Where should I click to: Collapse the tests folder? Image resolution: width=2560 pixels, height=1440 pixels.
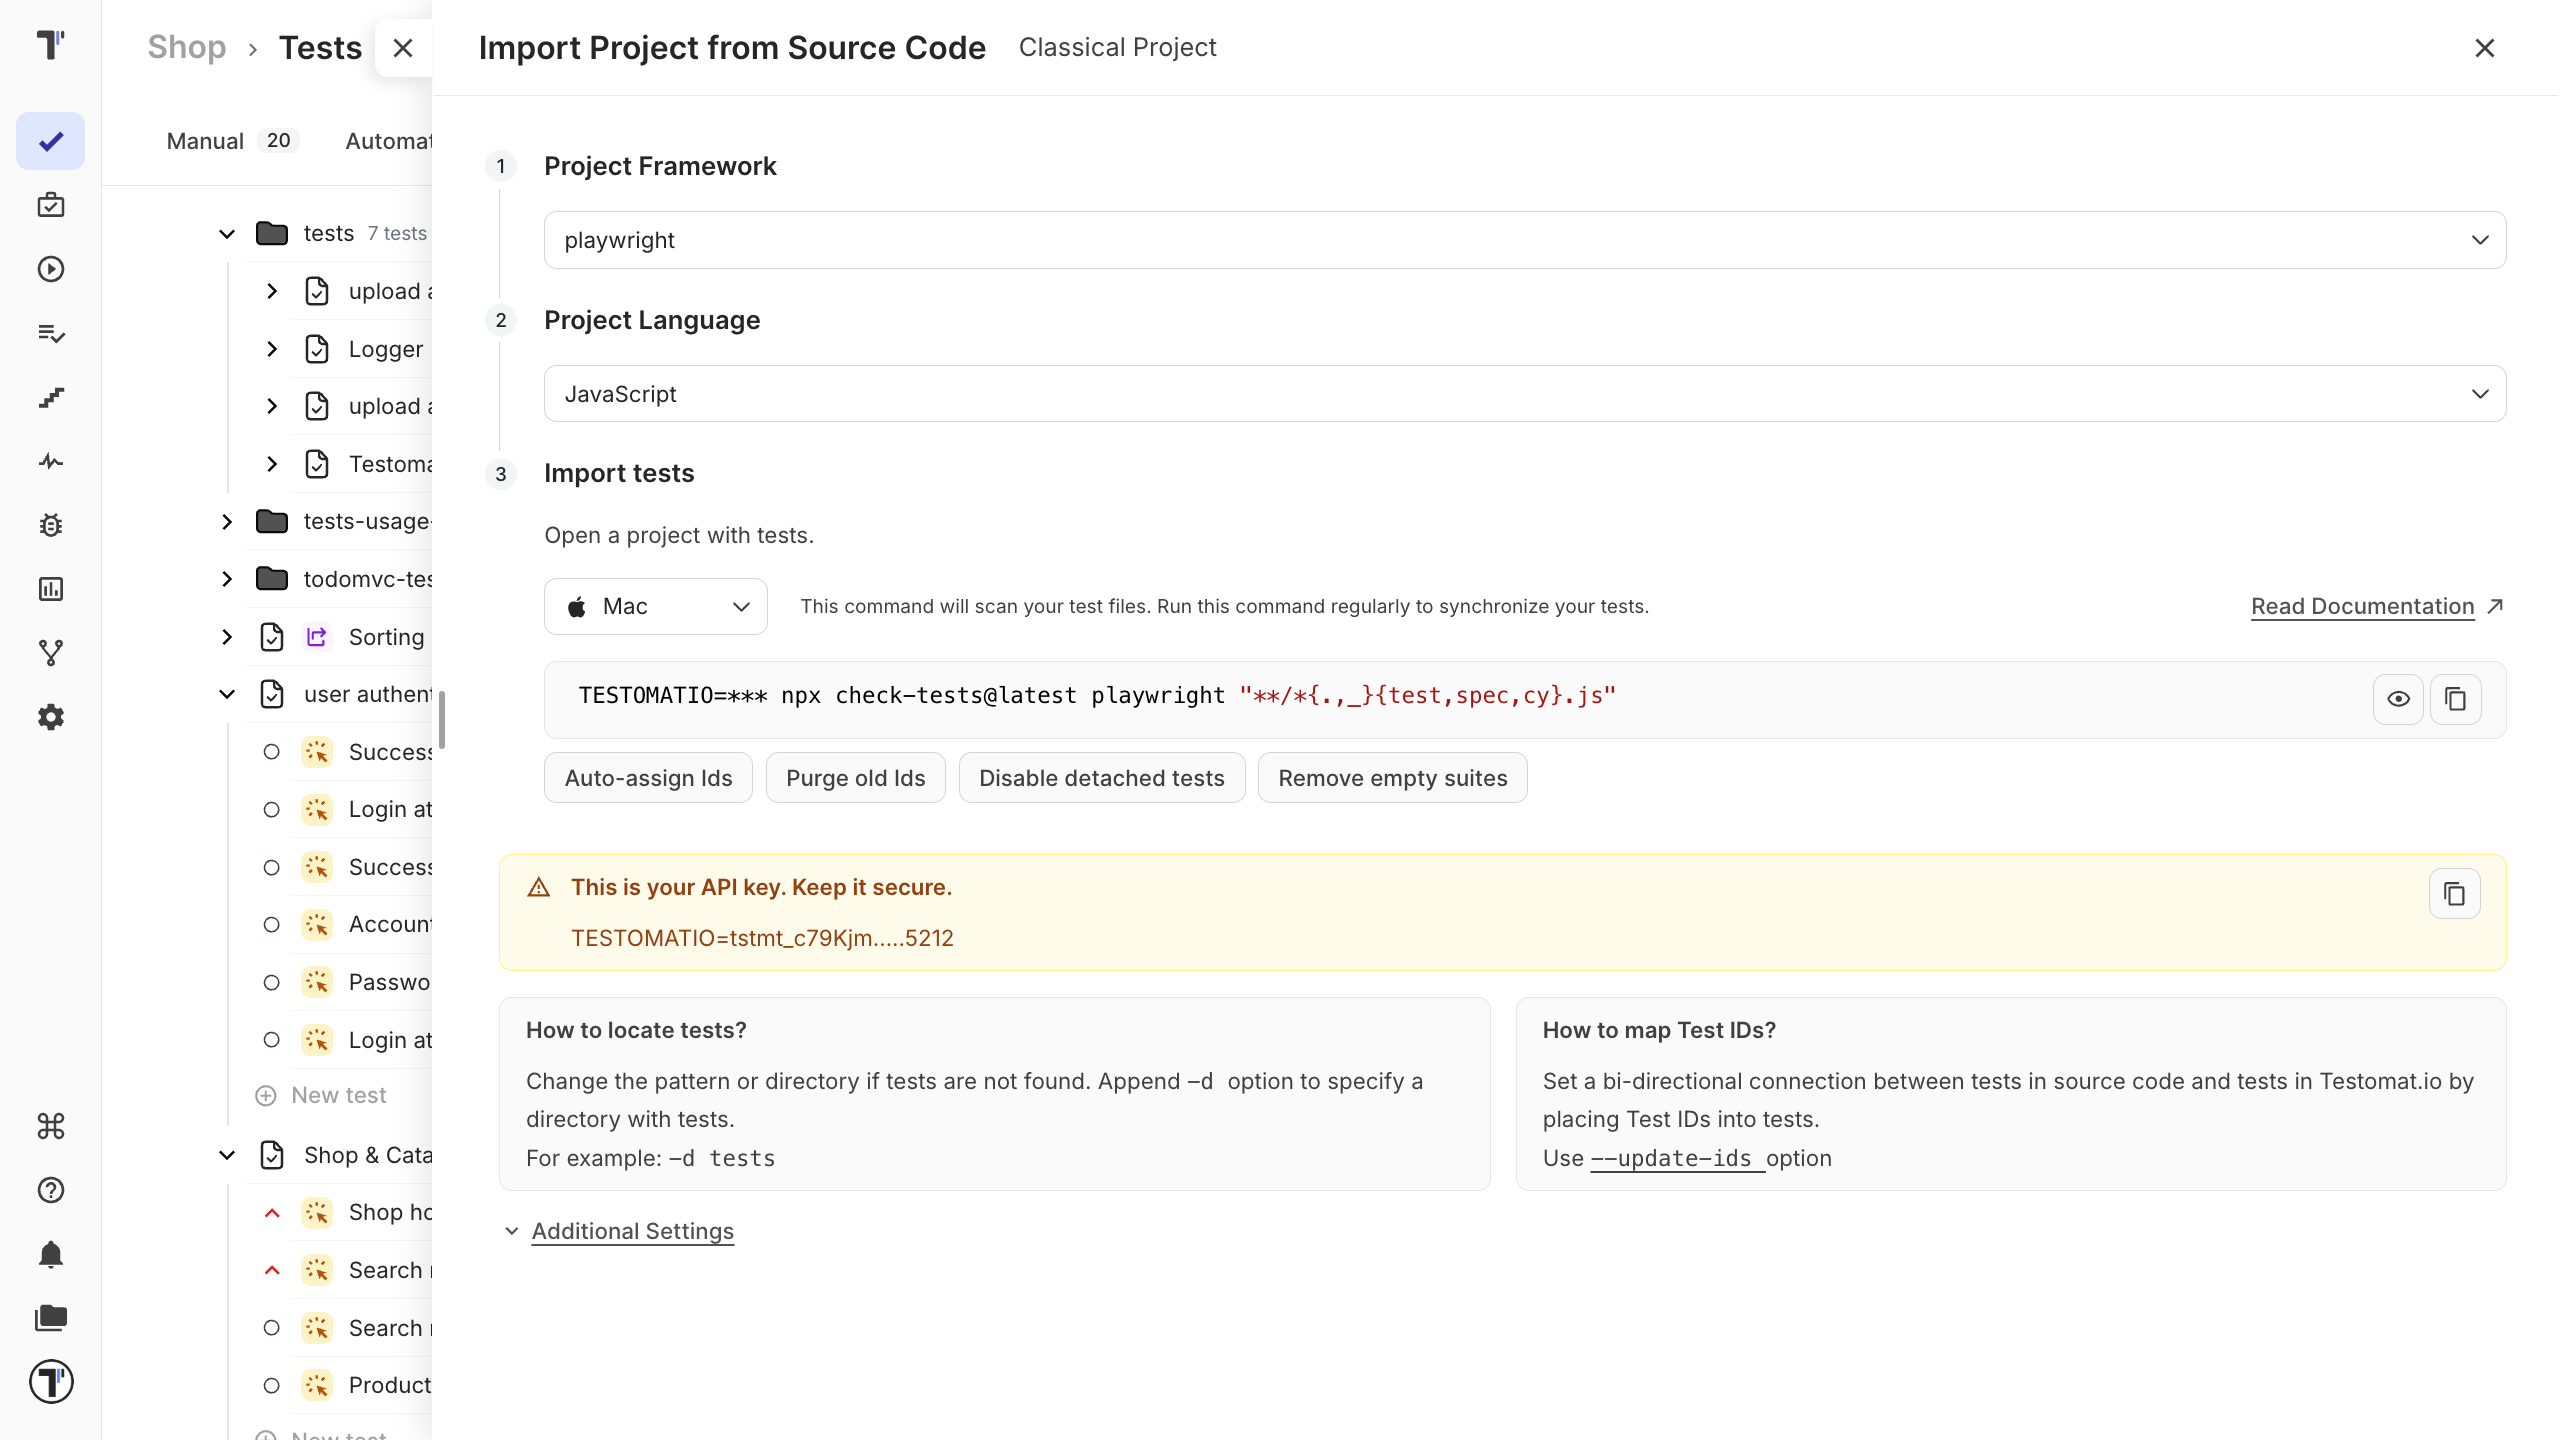click(x=227, y=234)
